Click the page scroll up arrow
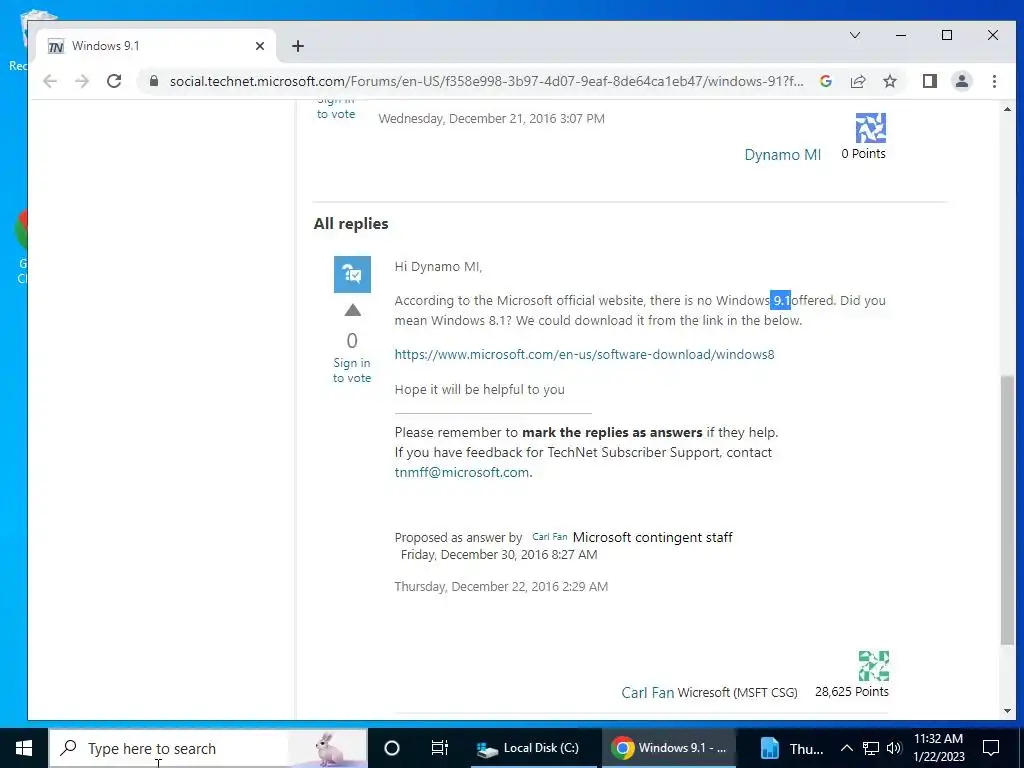The image size is (1024, 768). (x=1007, y=110)
